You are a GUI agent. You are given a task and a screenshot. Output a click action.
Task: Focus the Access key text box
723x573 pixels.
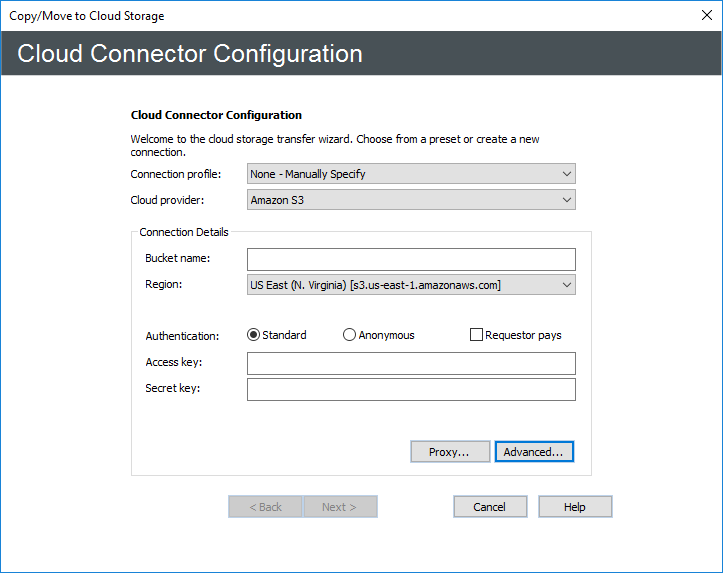coord(411,363)
